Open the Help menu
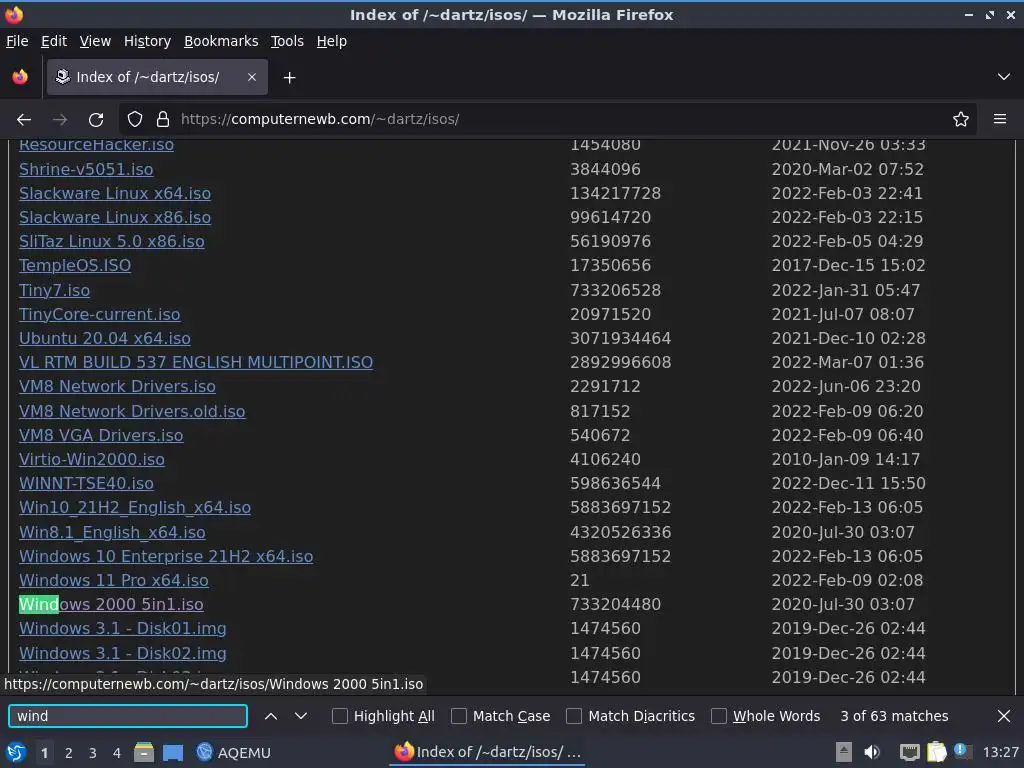 coord(332,41)
